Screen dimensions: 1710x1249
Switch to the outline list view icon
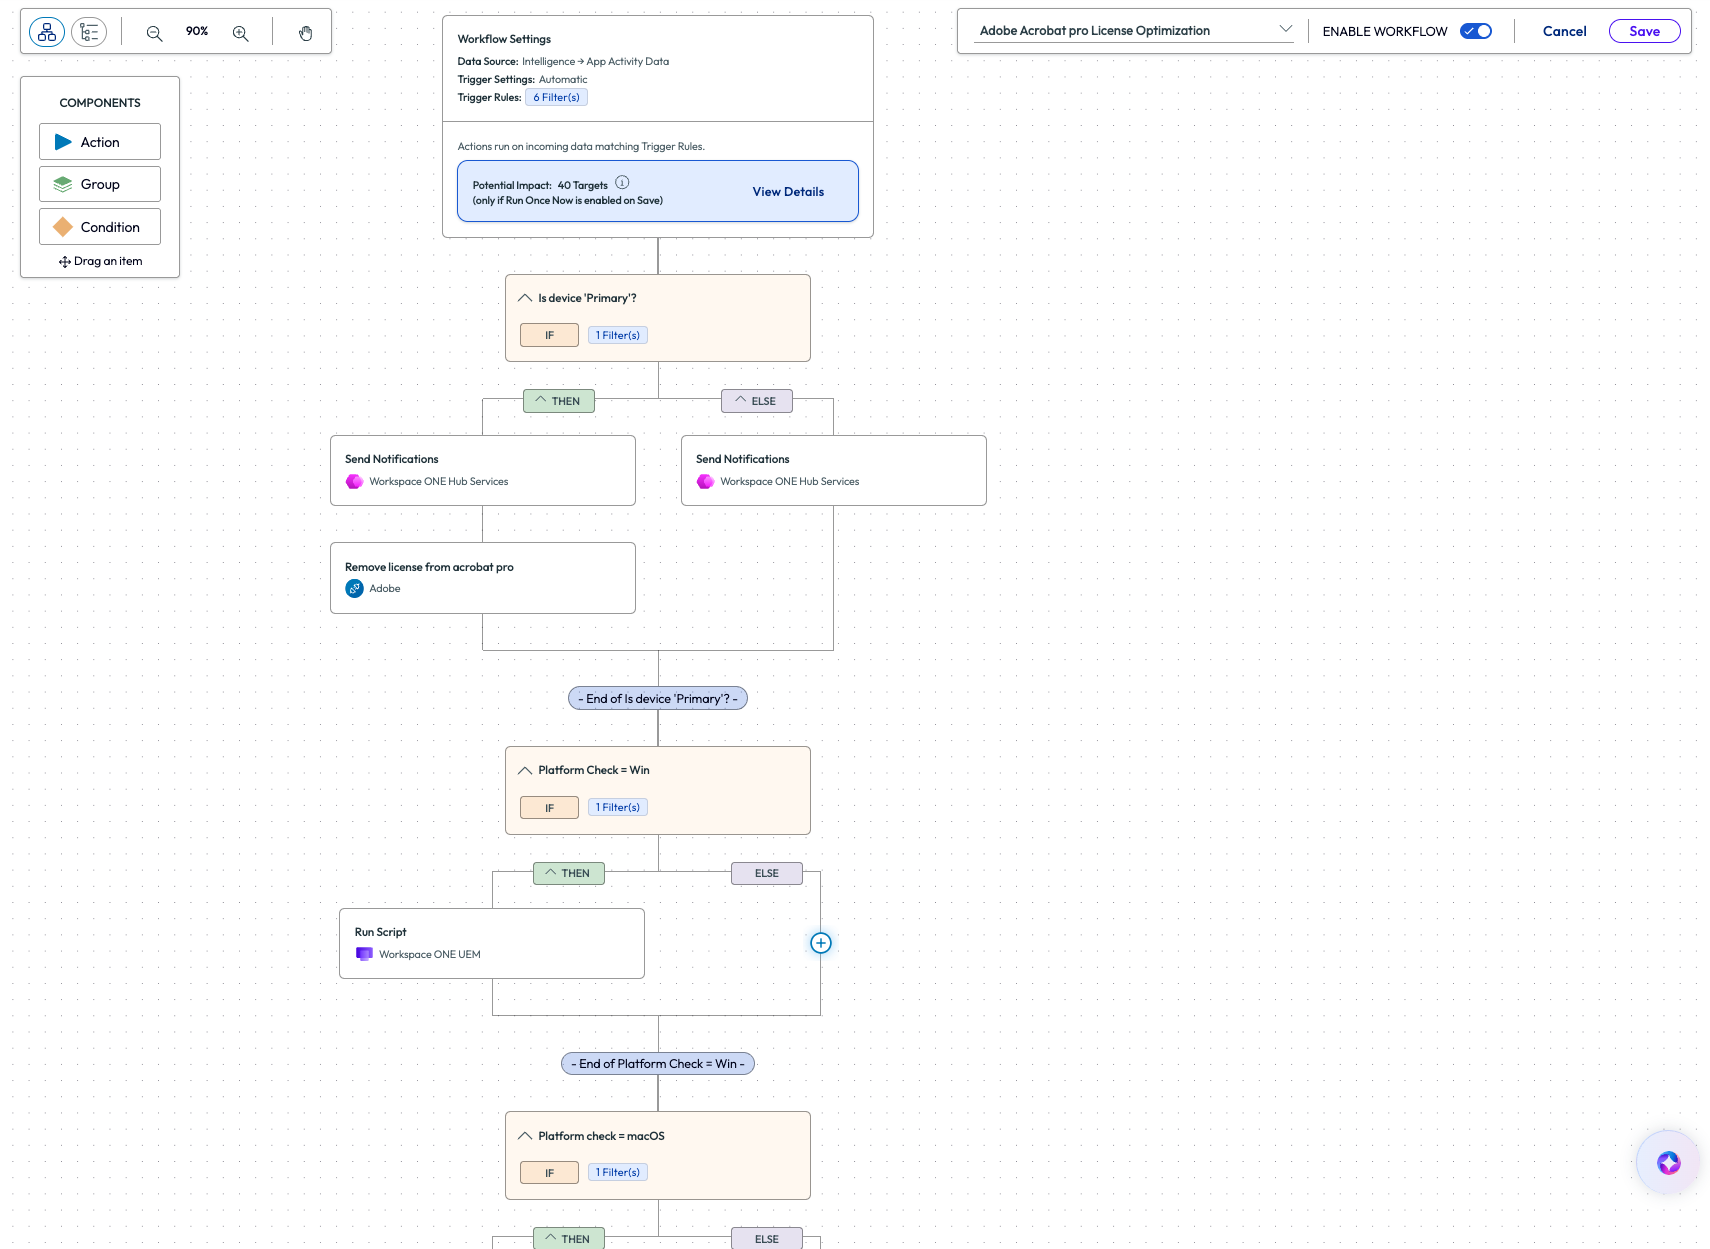[x=89, y=31]
